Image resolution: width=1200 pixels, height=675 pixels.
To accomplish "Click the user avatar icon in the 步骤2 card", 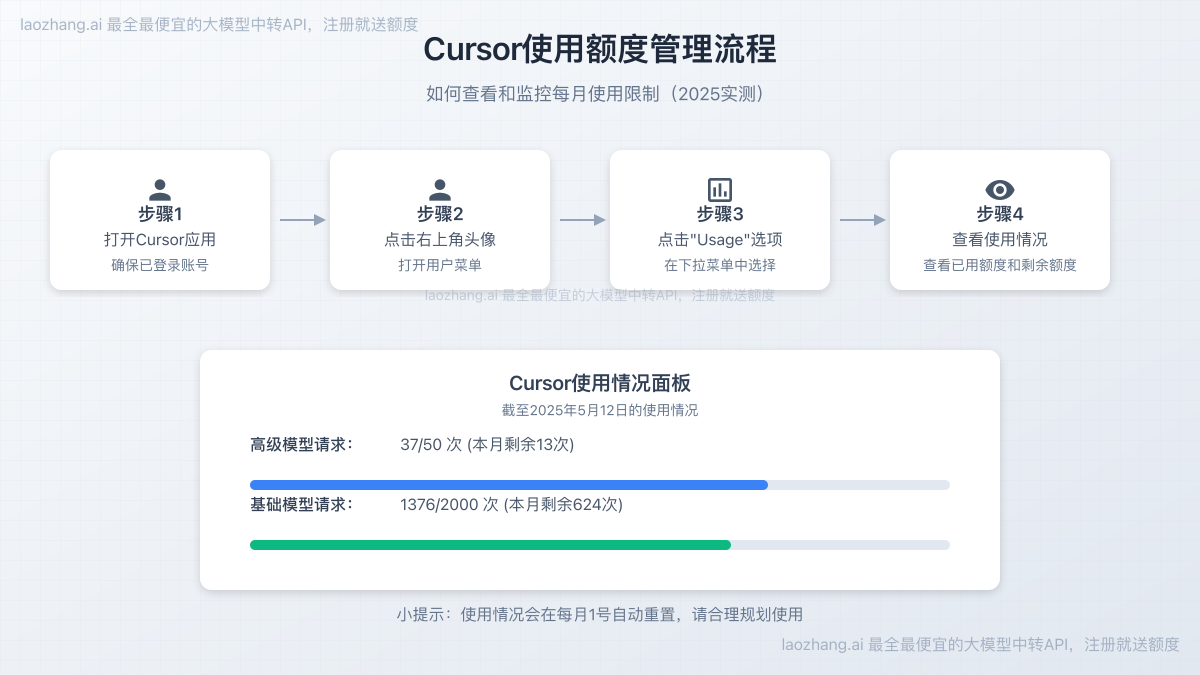I will point(440,190).
